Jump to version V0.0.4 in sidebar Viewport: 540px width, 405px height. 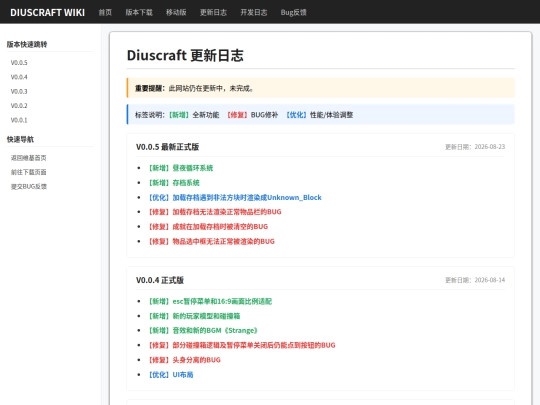coord(19,77)
